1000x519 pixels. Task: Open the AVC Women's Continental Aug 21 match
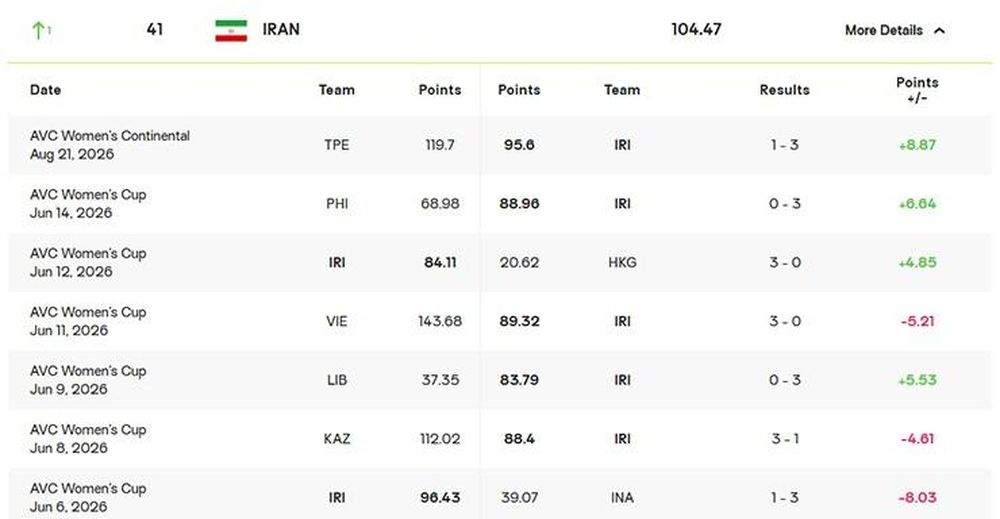[500, 145]
